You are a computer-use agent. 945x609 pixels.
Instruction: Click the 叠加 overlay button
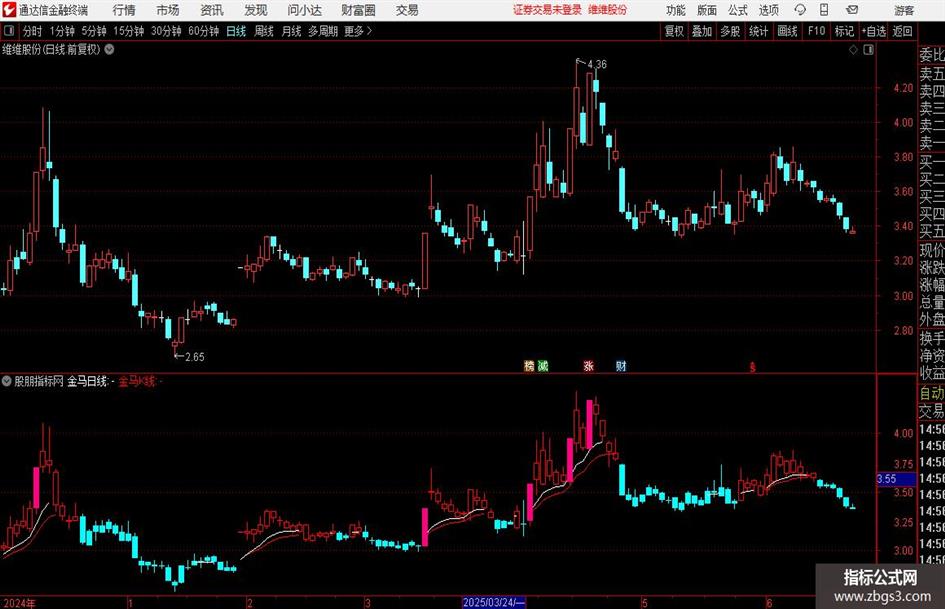point(702,31)
